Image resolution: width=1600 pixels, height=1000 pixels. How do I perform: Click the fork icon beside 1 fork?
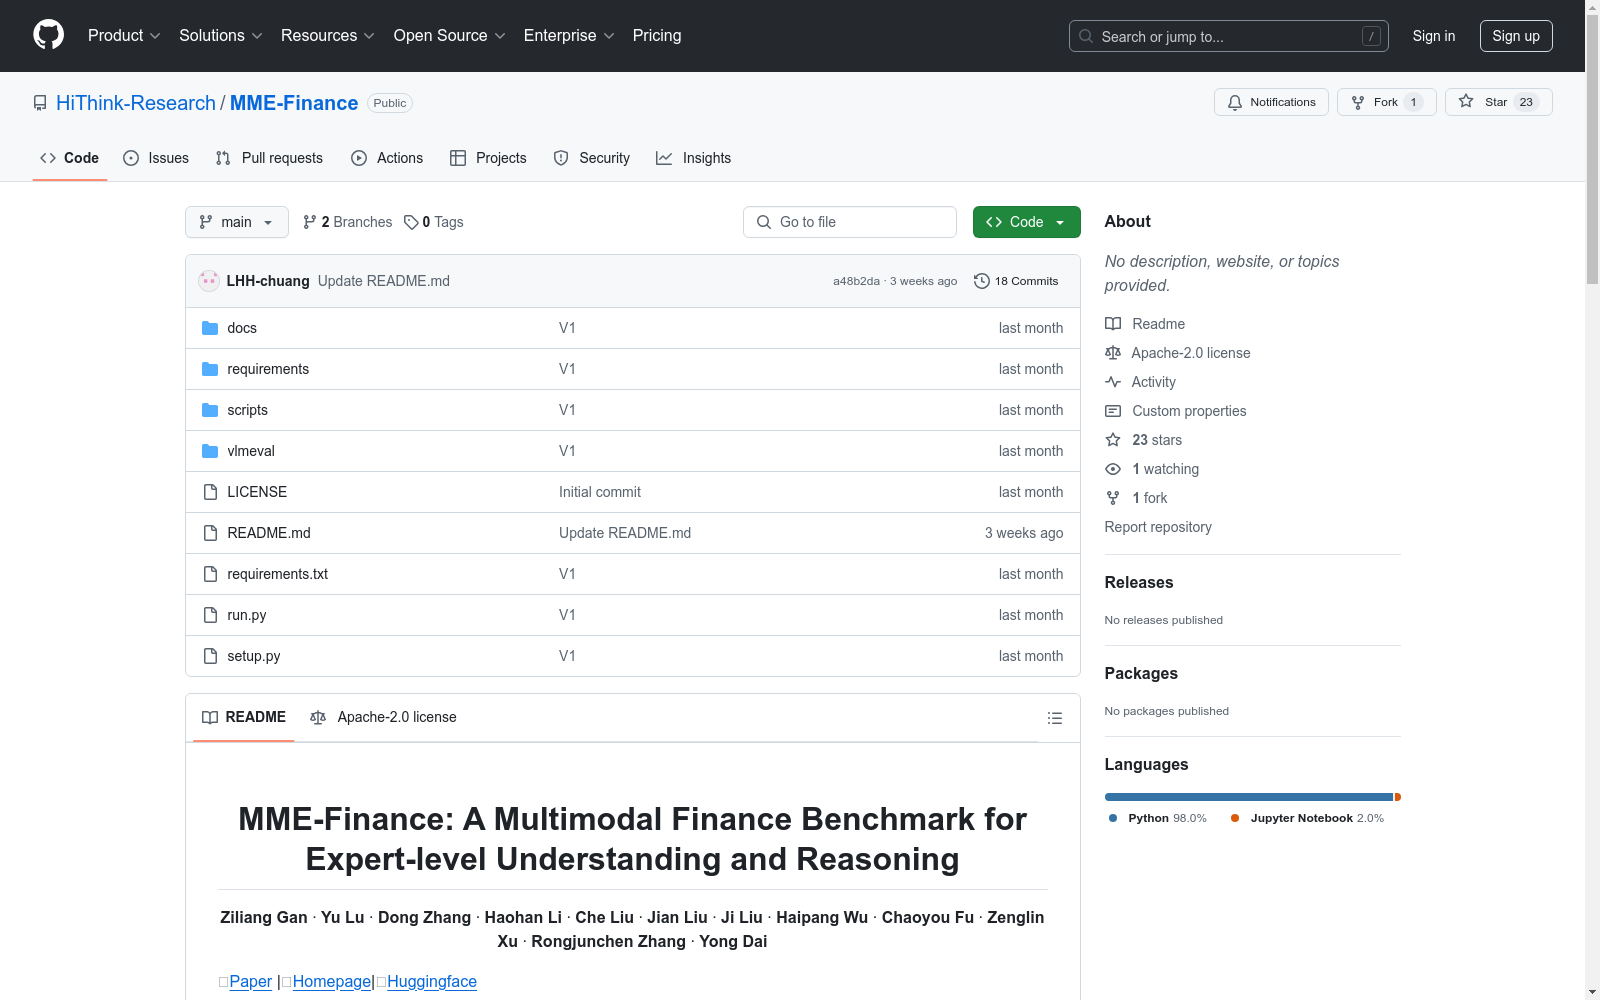pyautogui.click(x=1113, y=498)
